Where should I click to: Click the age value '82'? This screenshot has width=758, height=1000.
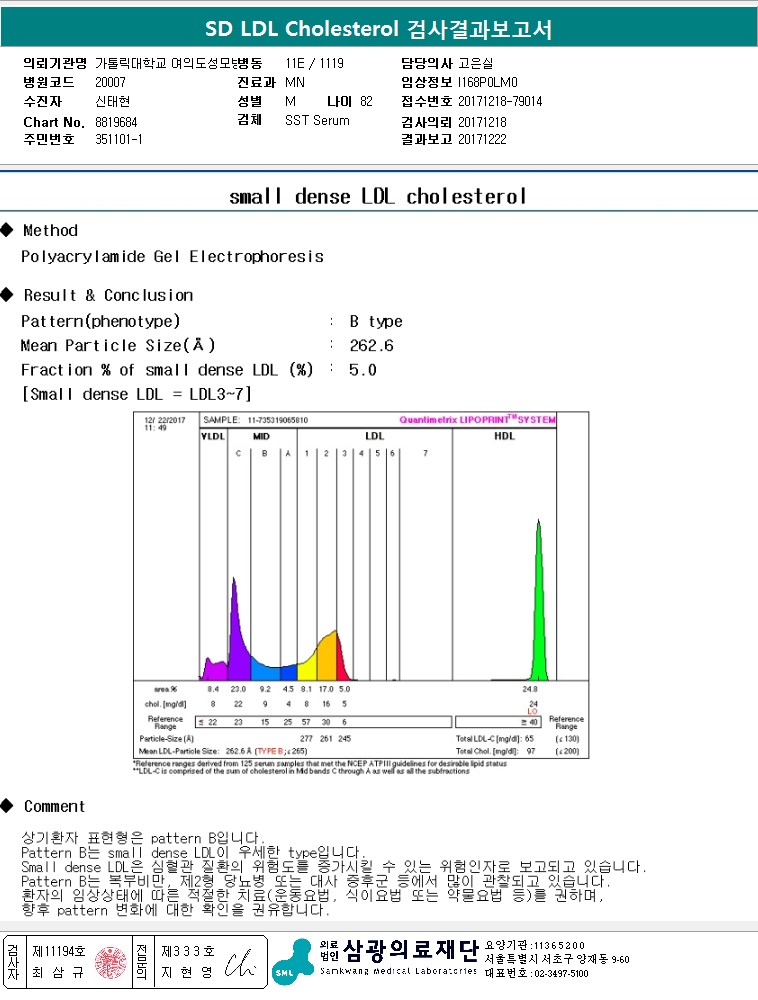point(366,101)
